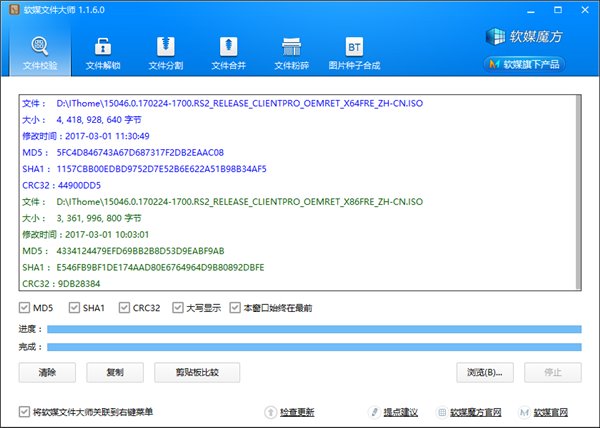Click the modified time 2017-03-01 10:03:01
600x428 pixels.
107,234
